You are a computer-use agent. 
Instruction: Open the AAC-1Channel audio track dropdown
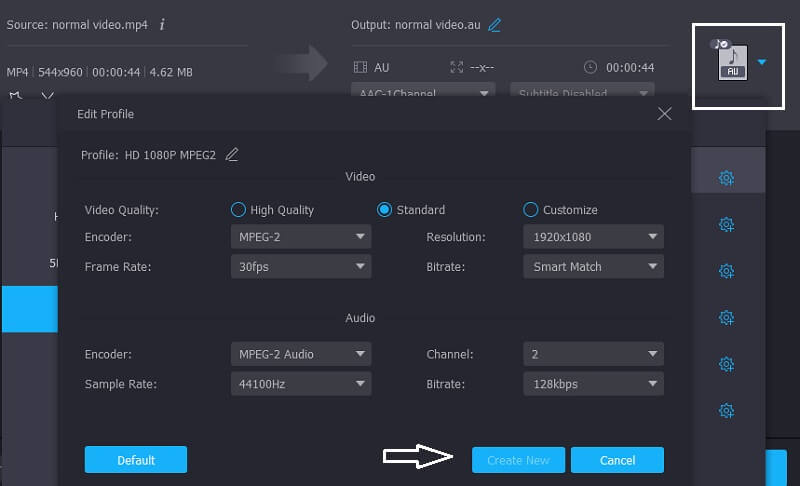(423, 89)
